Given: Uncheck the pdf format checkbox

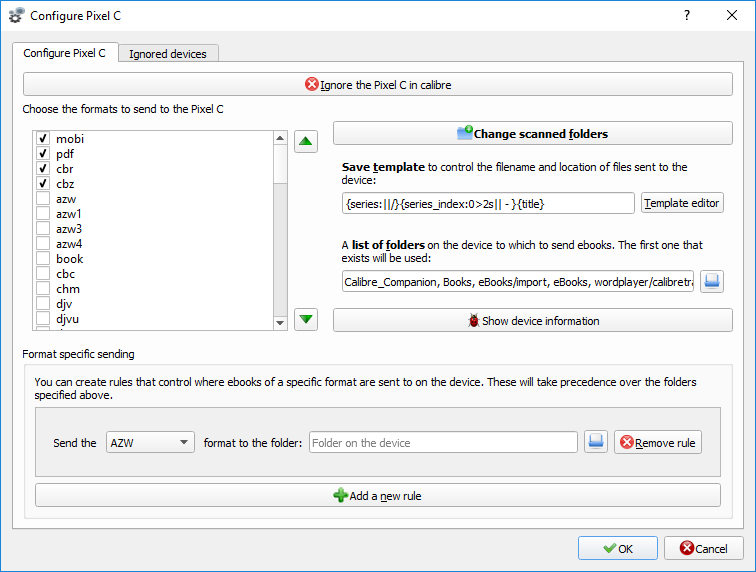Looking at the screenshot, I should [x=43, y=153].
